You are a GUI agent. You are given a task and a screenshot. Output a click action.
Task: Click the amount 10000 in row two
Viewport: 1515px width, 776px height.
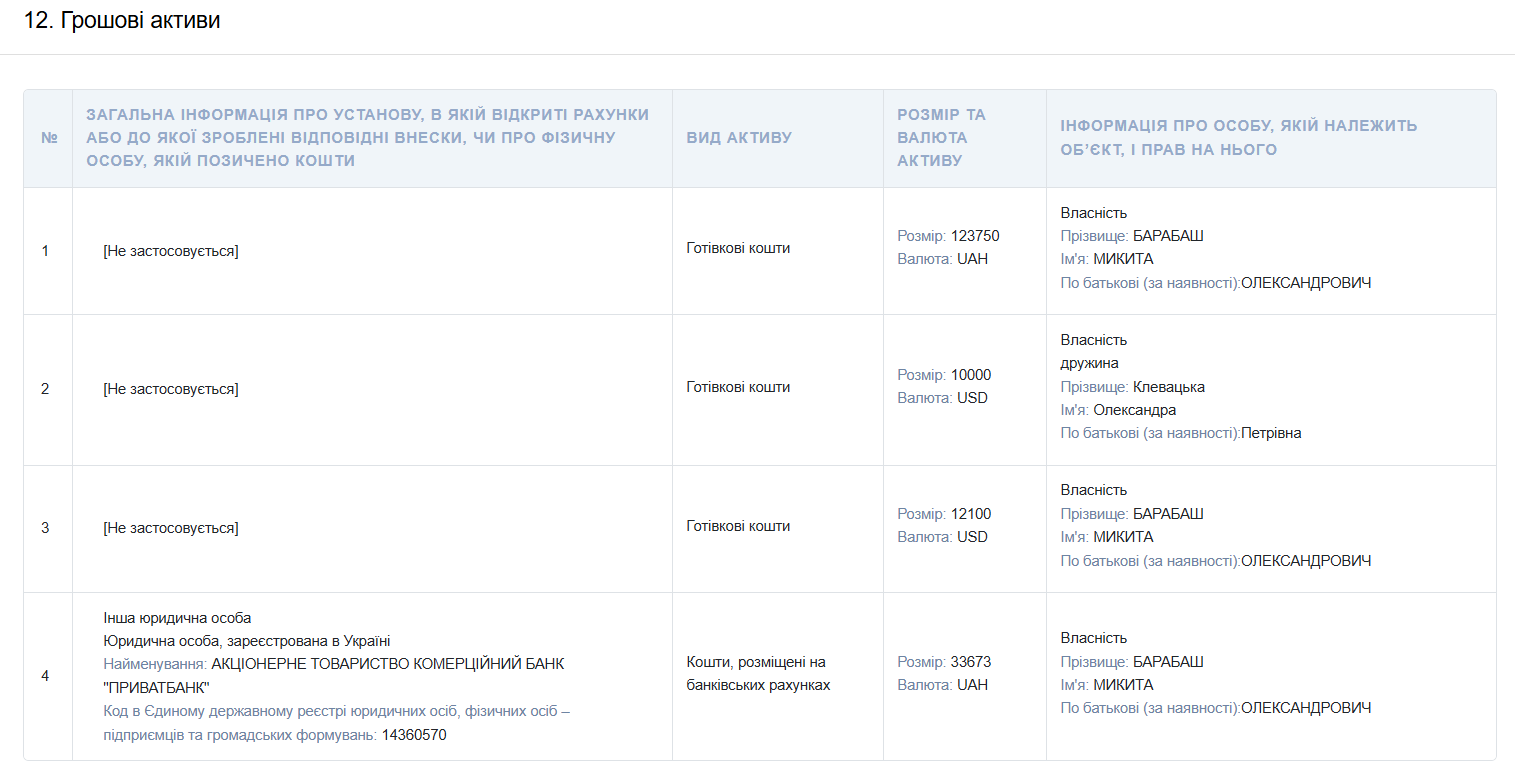coord(970,375)
